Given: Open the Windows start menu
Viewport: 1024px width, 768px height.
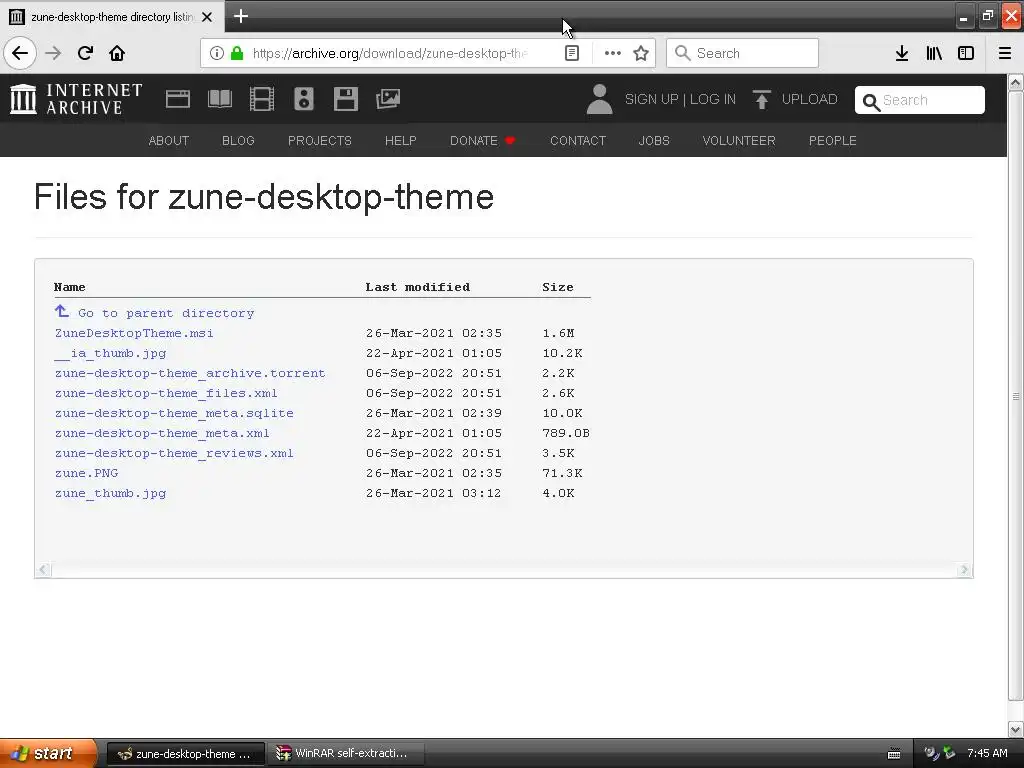Looking at the screenshot, I should tap(48, 753).
